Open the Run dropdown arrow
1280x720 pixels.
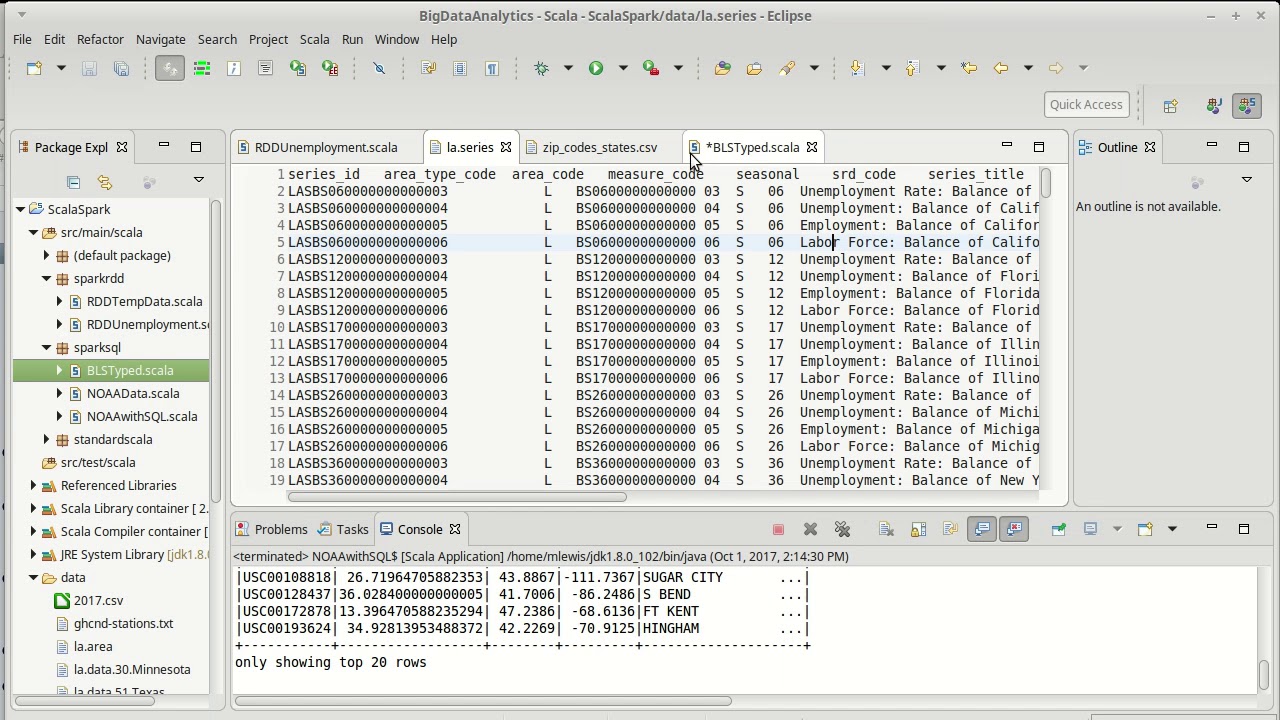[623, 68]
